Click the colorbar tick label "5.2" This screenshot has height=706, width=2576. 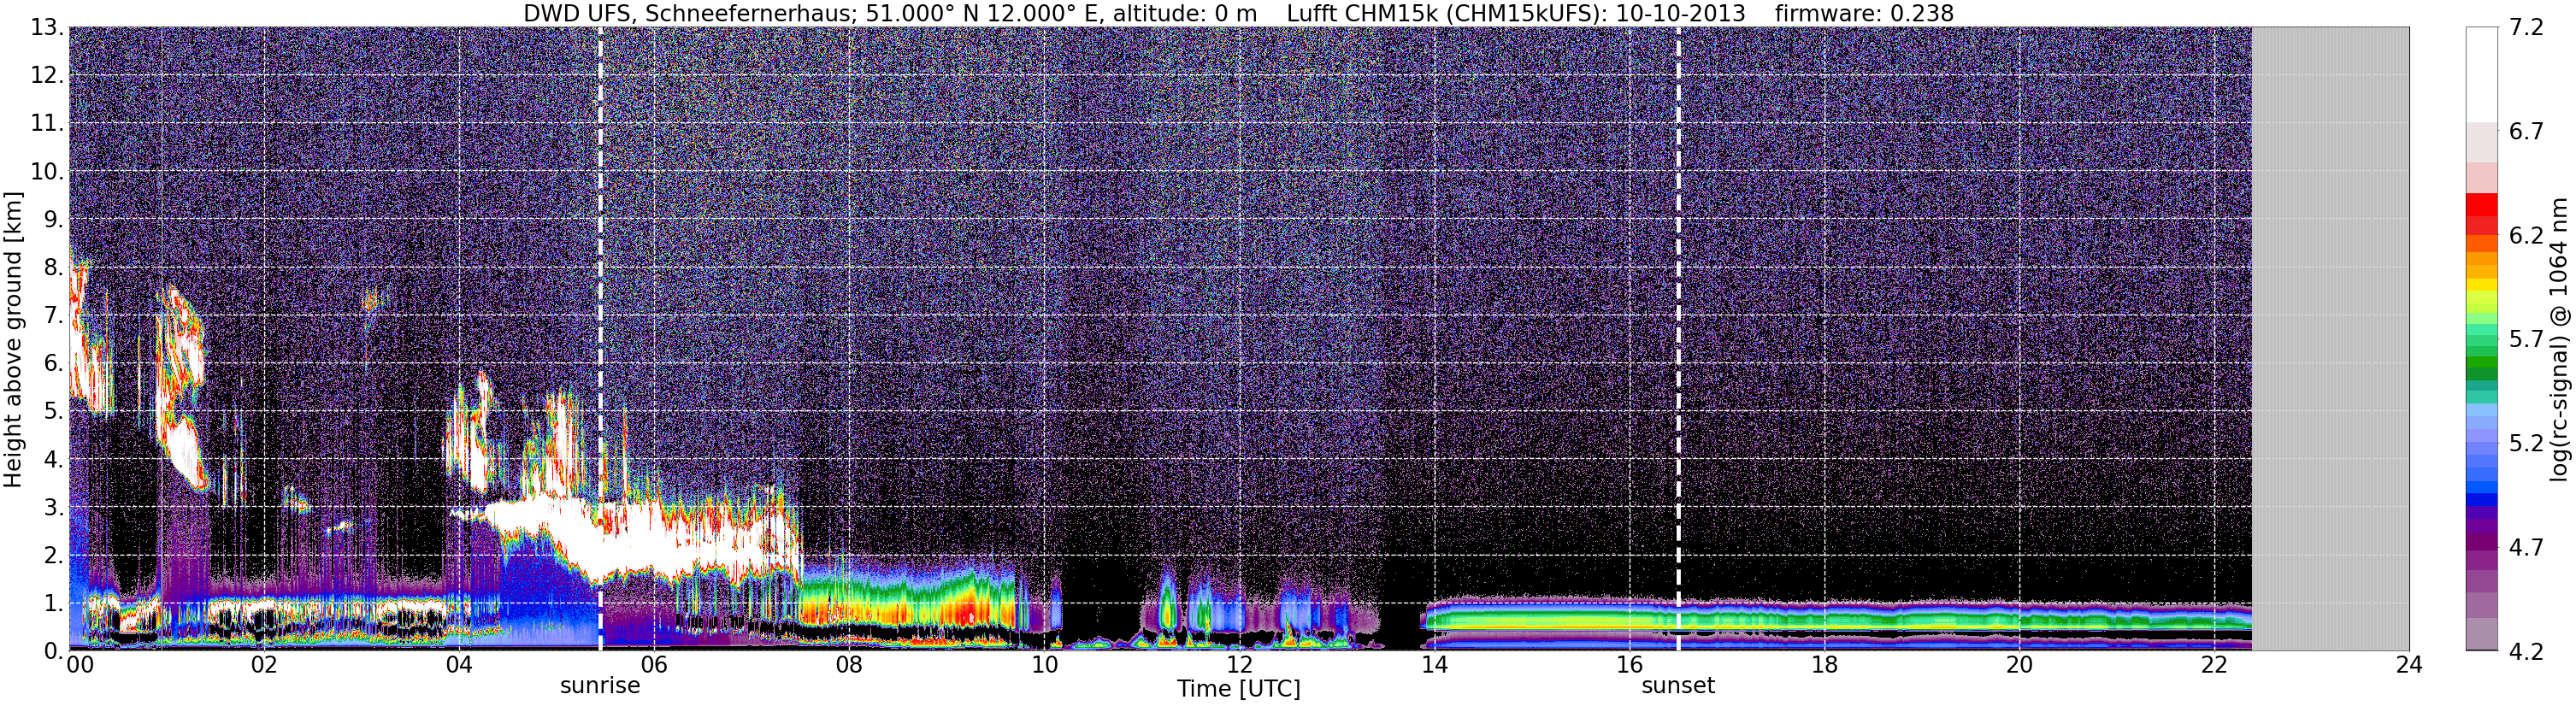tap(2526, 444)
